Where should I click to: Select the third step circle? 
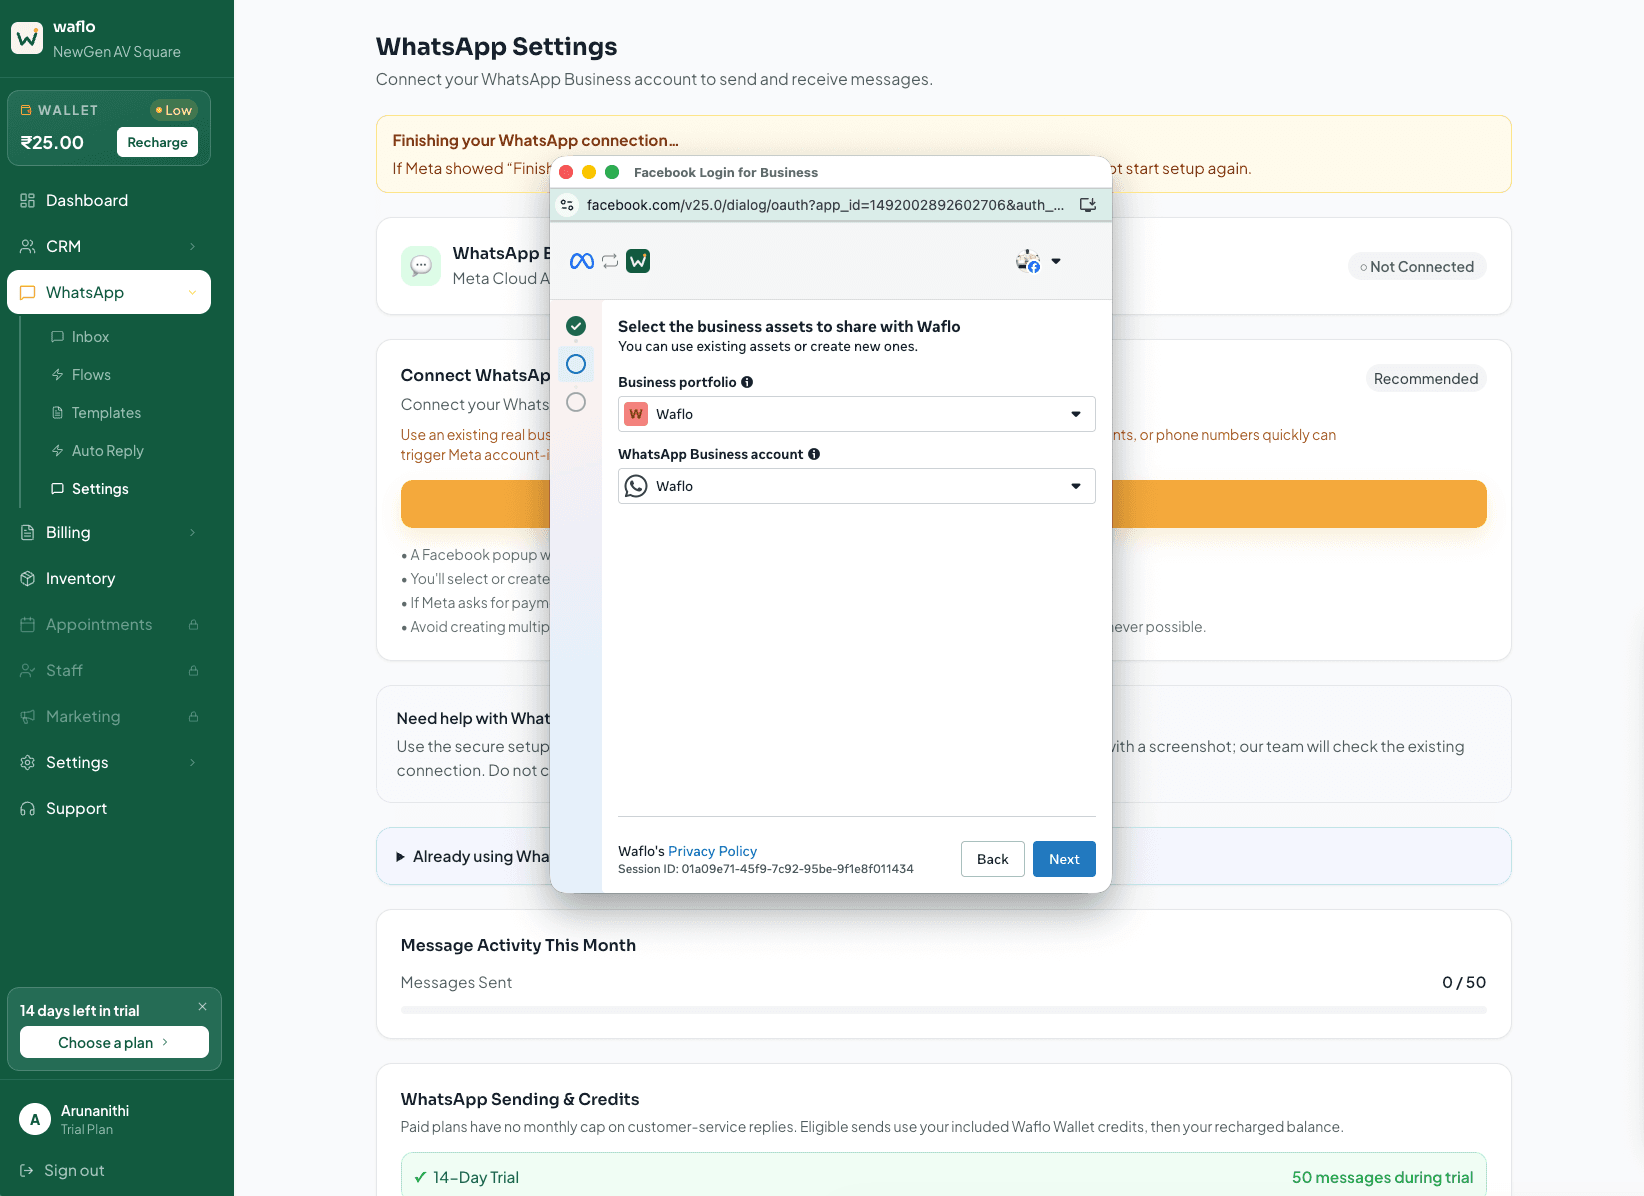click(x=576, y=402)
